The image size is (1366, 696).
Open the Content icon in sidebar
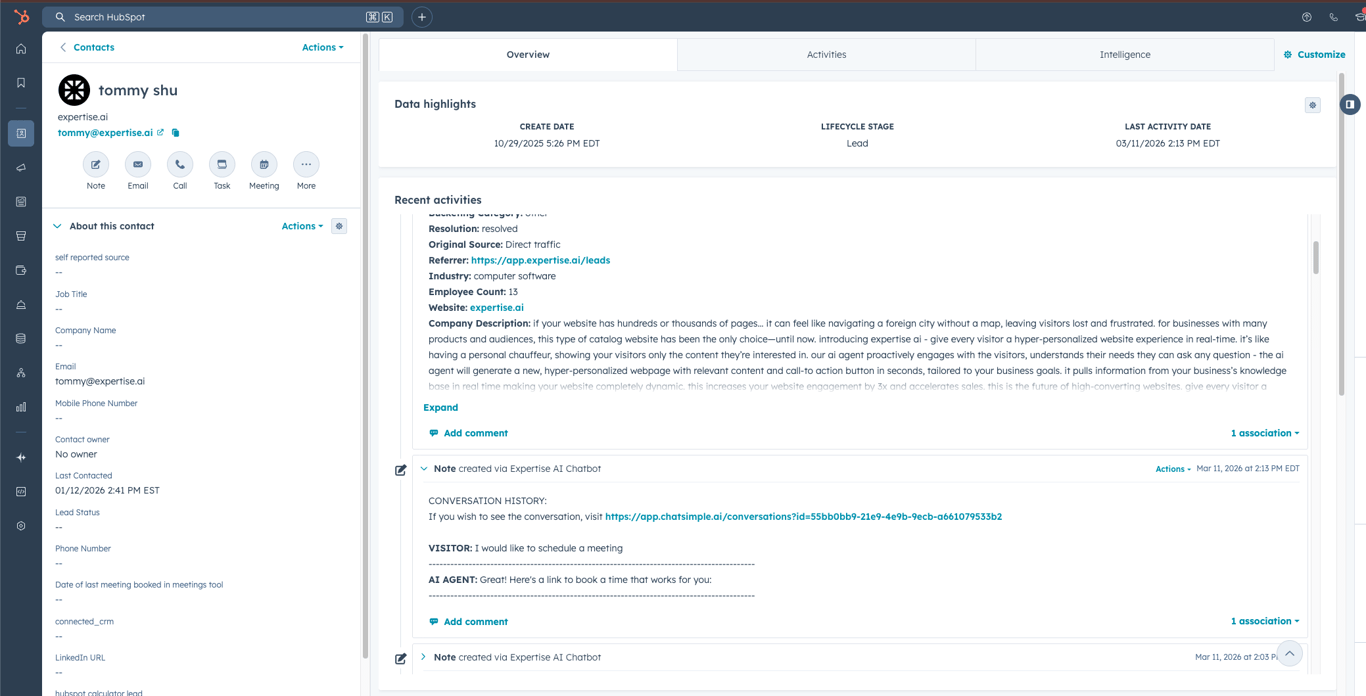tap(21, 202)
